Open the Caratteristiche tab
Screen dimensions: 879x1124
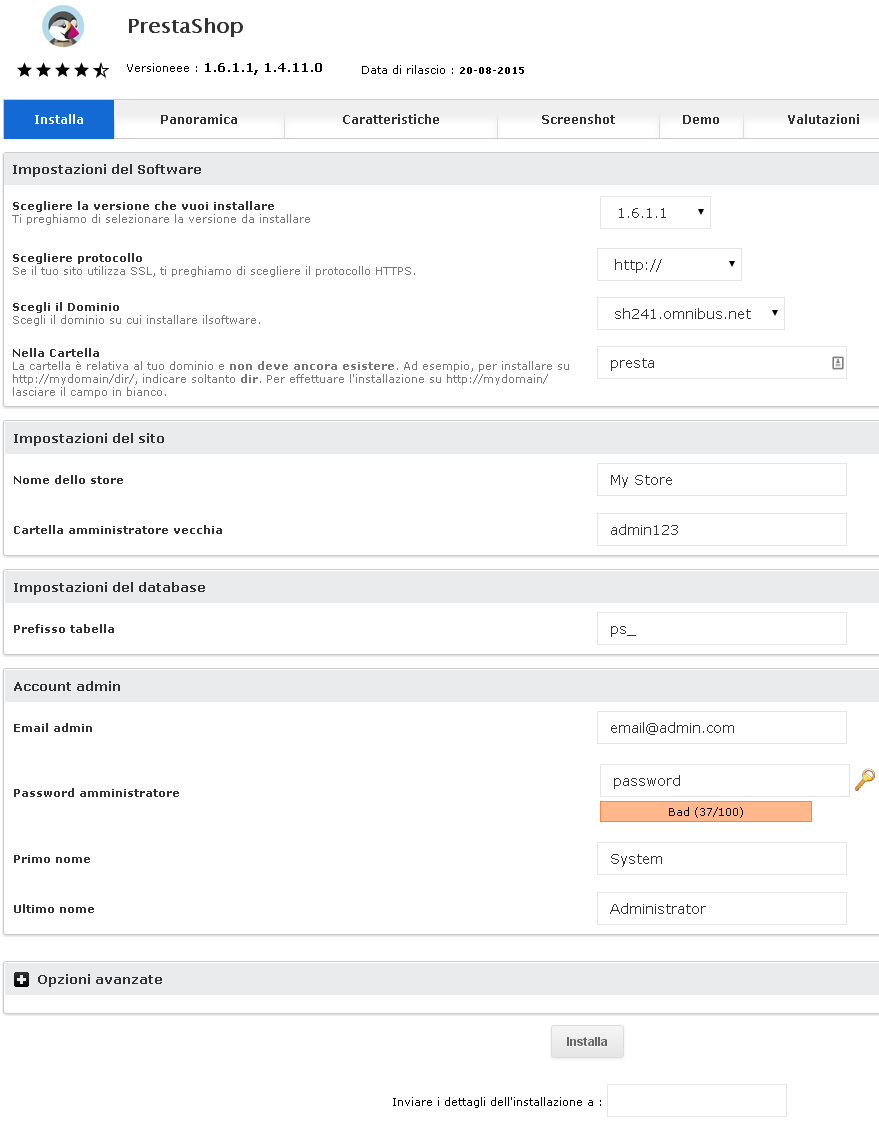pyautogui.click(x=391, y=119)
